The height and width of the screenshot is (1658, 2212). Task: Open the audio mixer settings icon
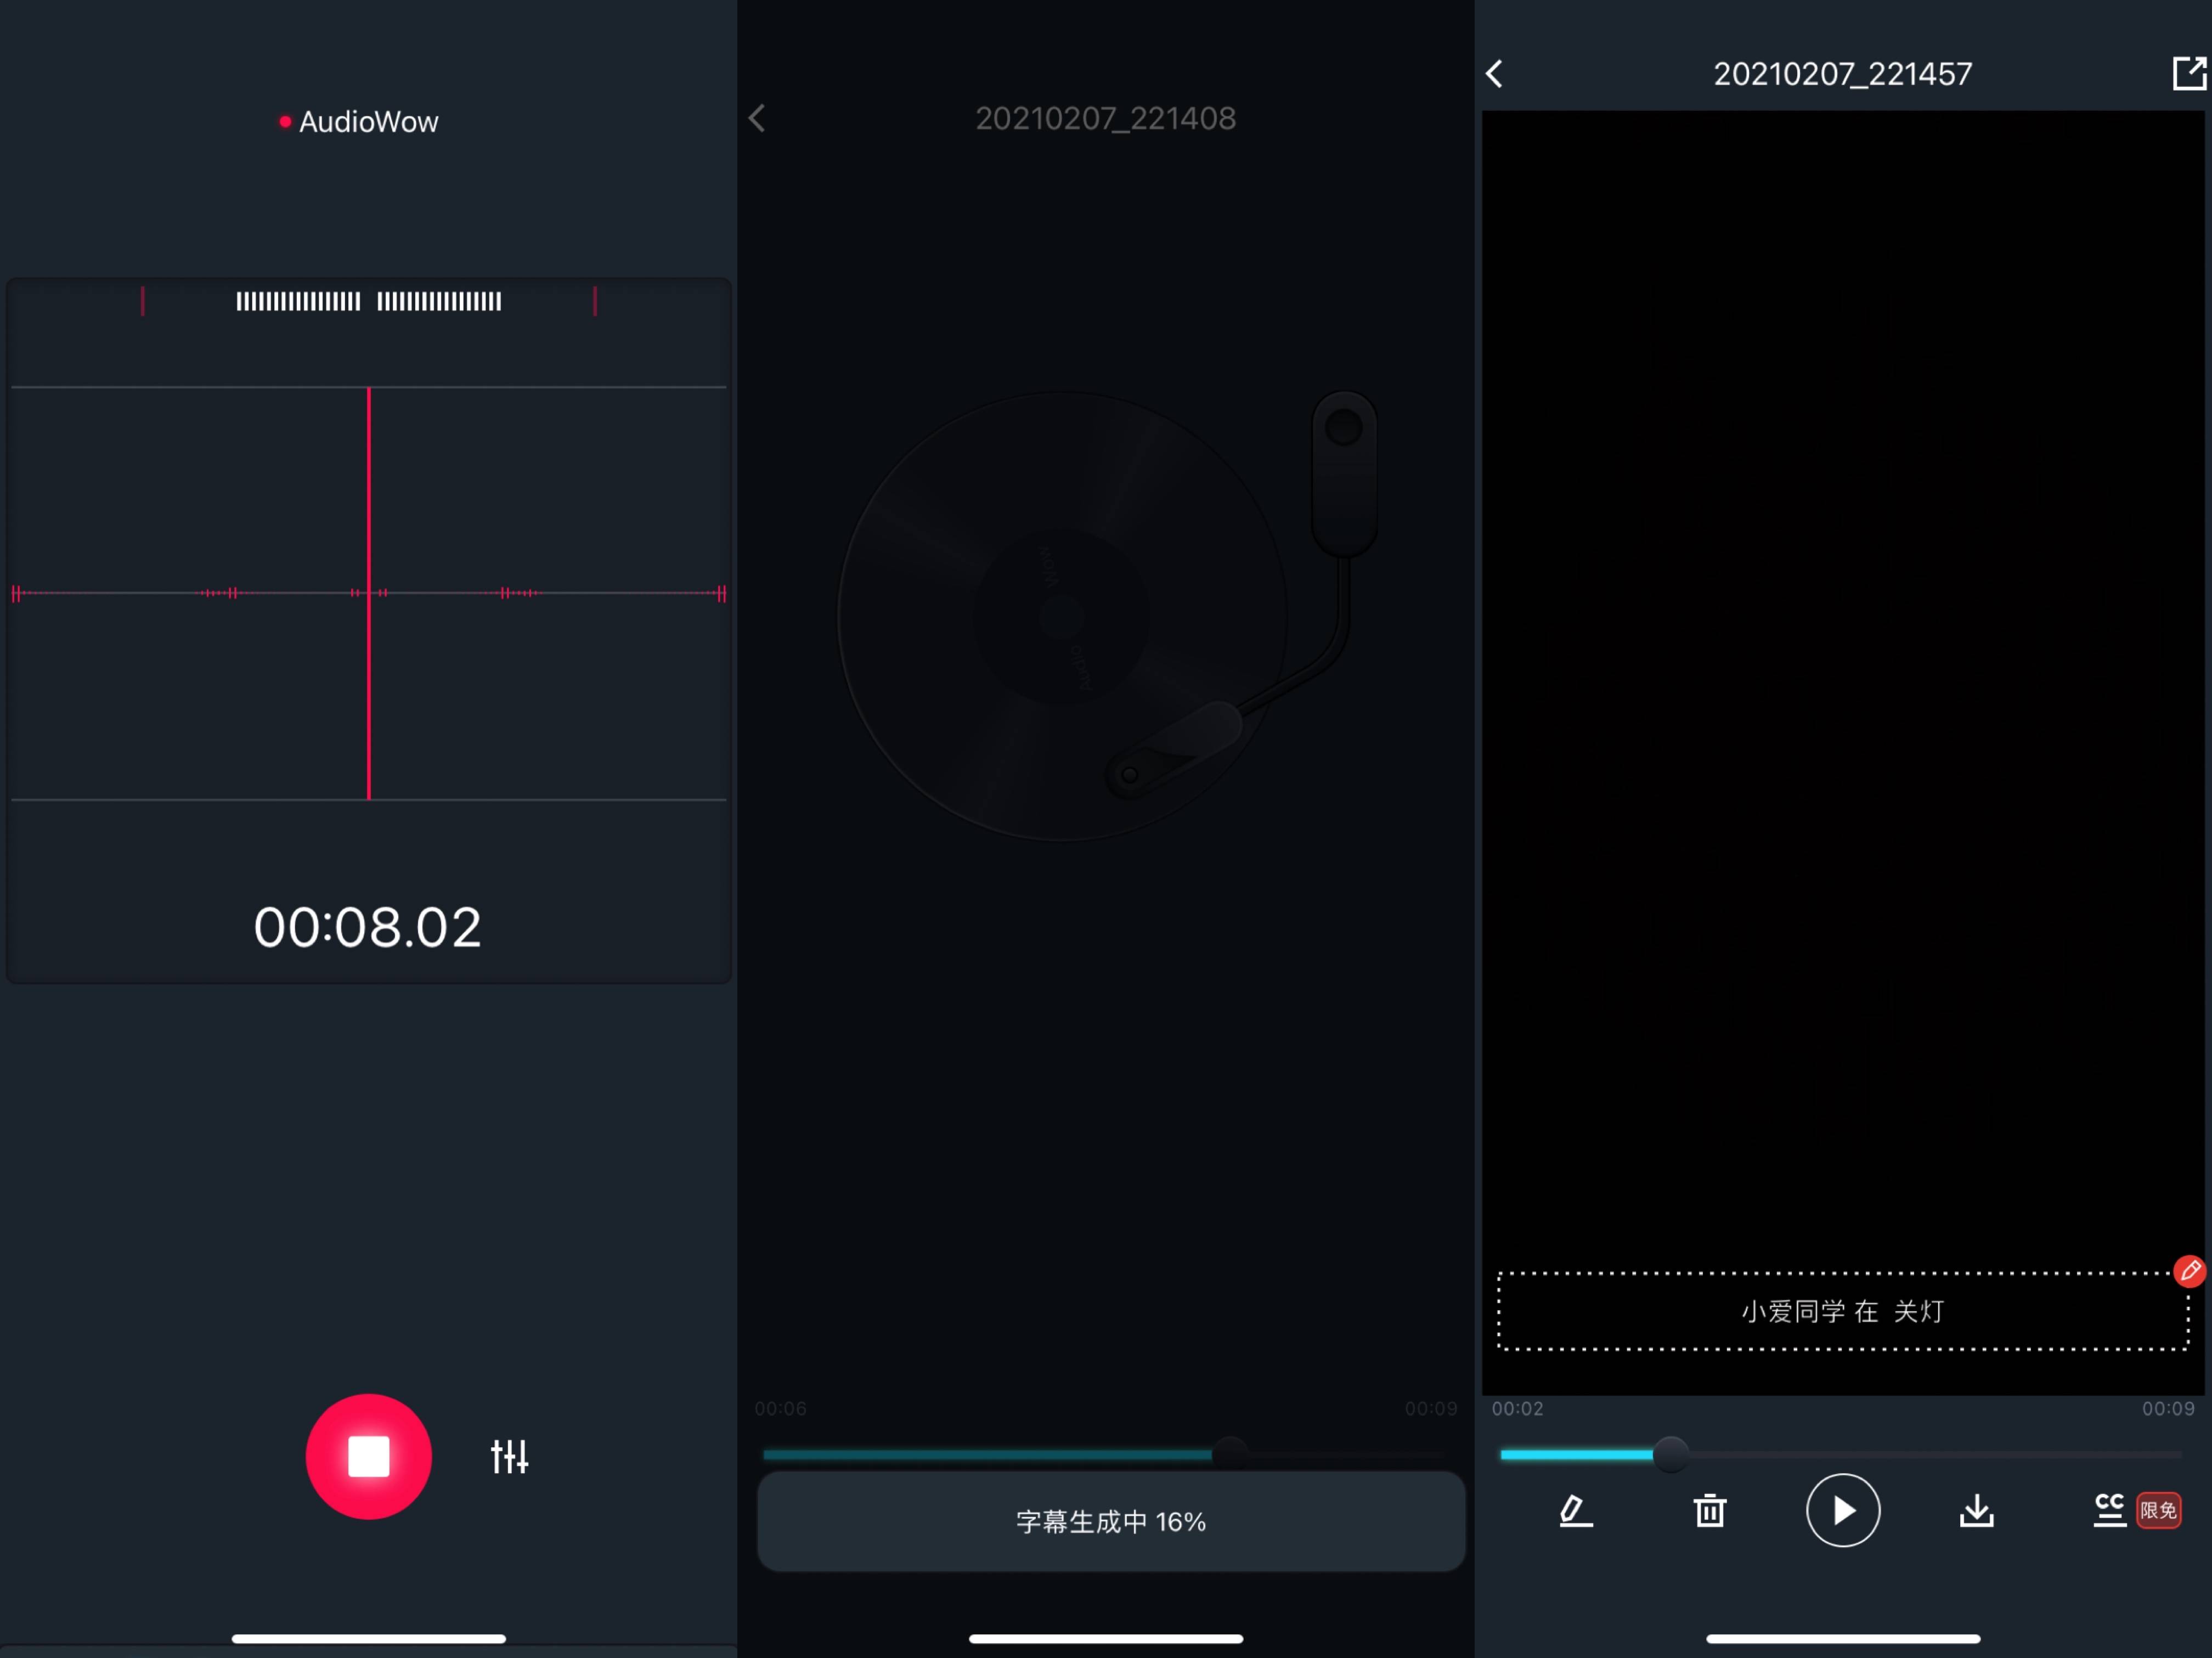tap(509, 1456)
